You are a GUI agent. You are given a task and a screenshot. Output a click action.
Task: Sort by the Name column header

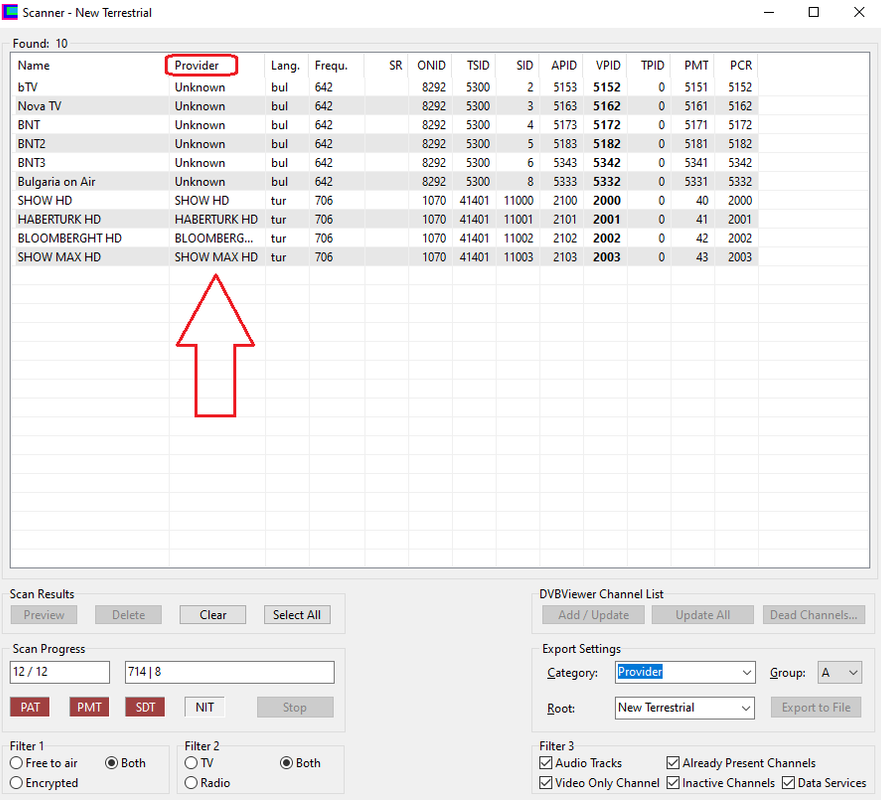(x=90, y=66)
